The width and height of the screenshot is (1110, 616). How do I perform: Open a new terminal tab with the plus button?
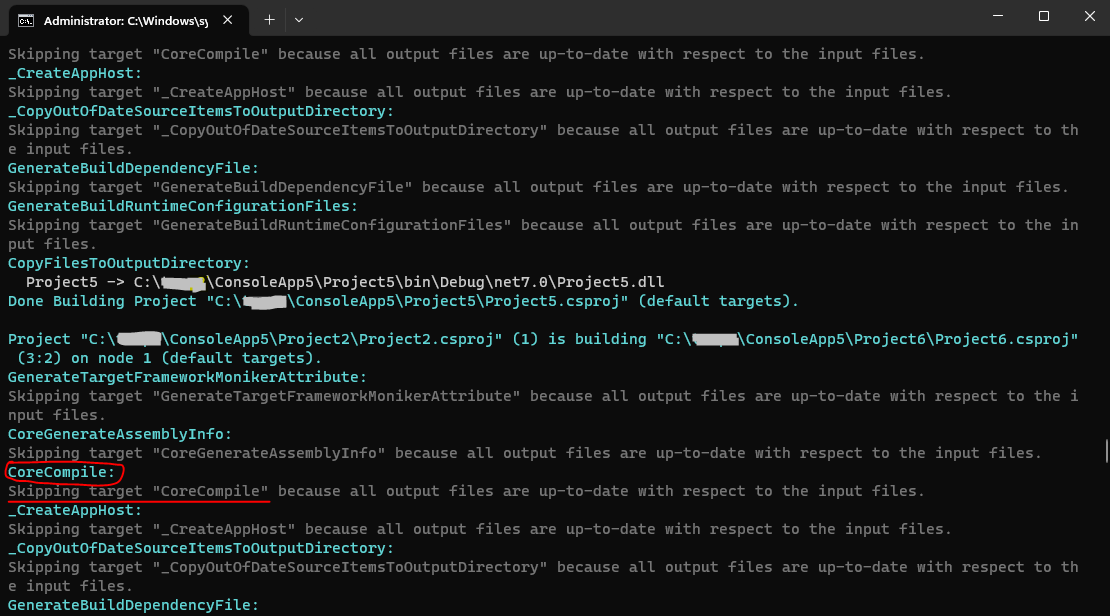pyautogui.click(x=270, y=20)
